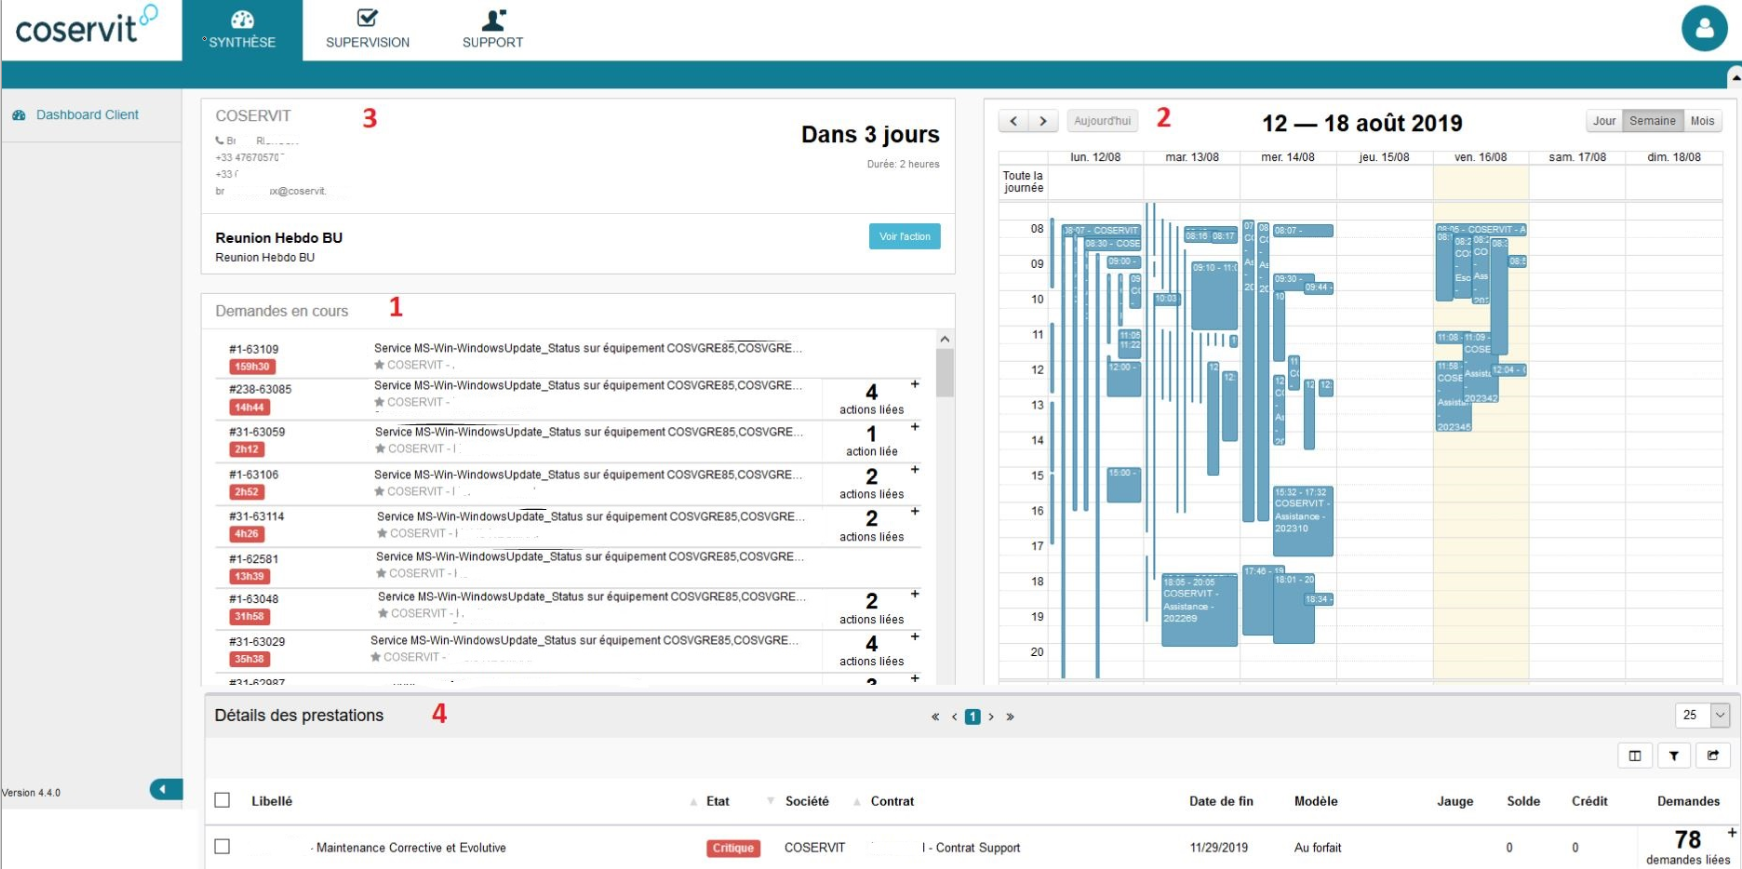Click the Contrat Support cell

coord(971,848)
